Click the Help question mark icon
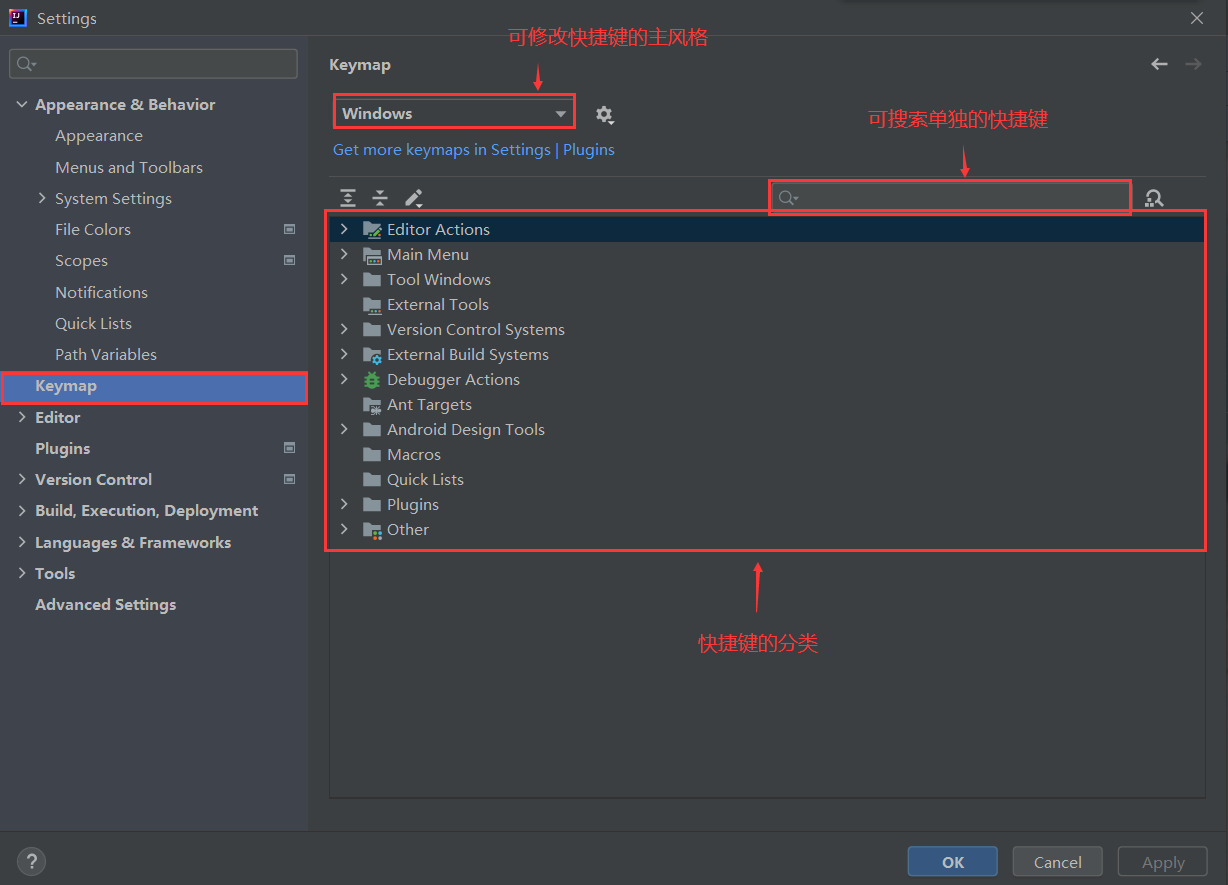This screenshot has width=1228, height=885. (x=31, y=861)
